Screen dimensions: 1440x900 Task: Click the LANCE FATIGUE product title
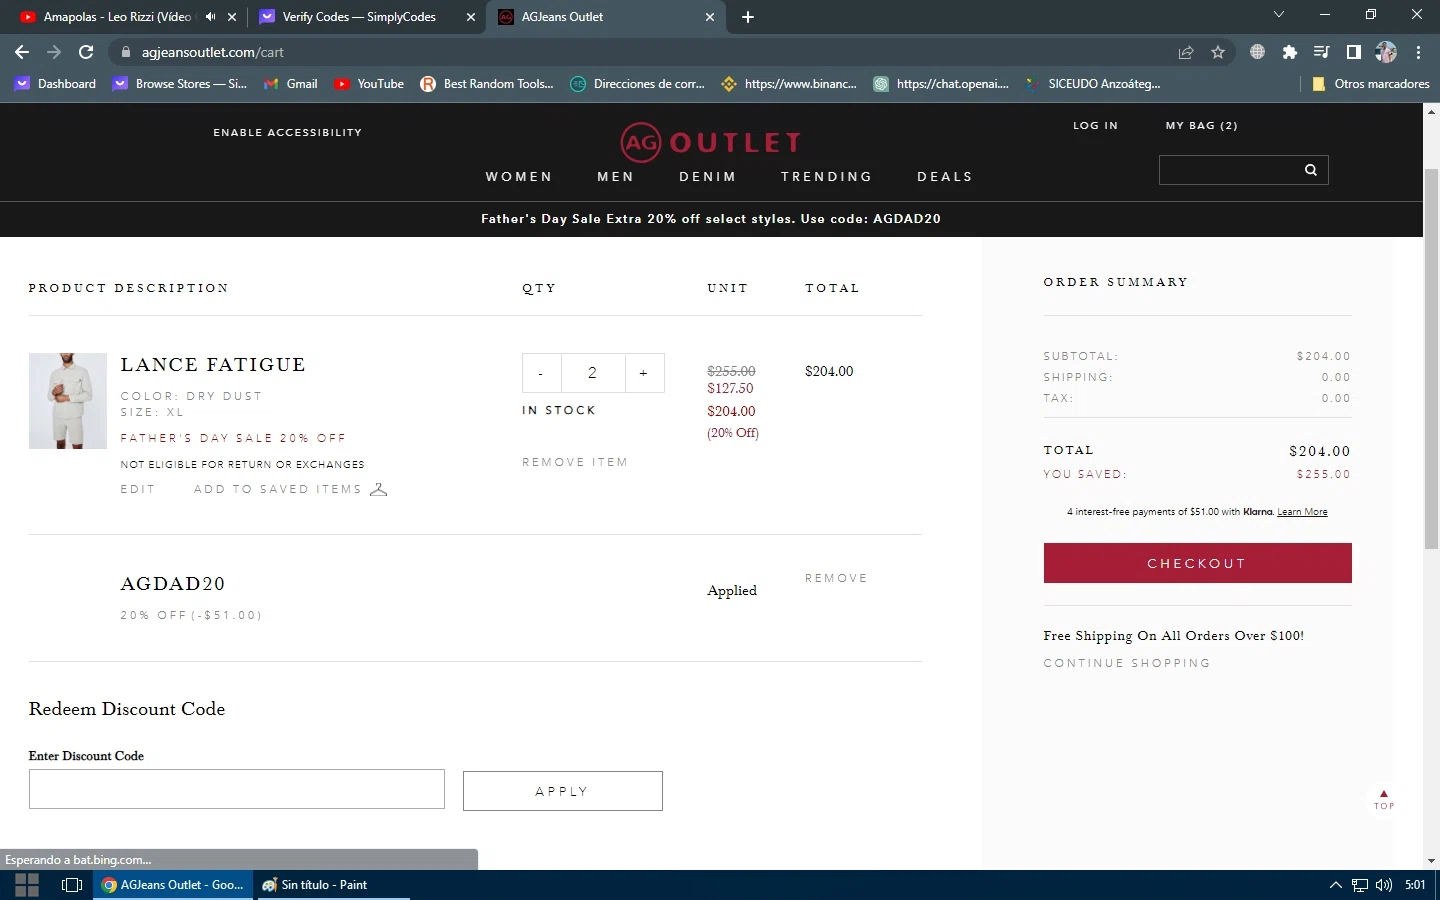pyautogui.click(x=213, y=365)
